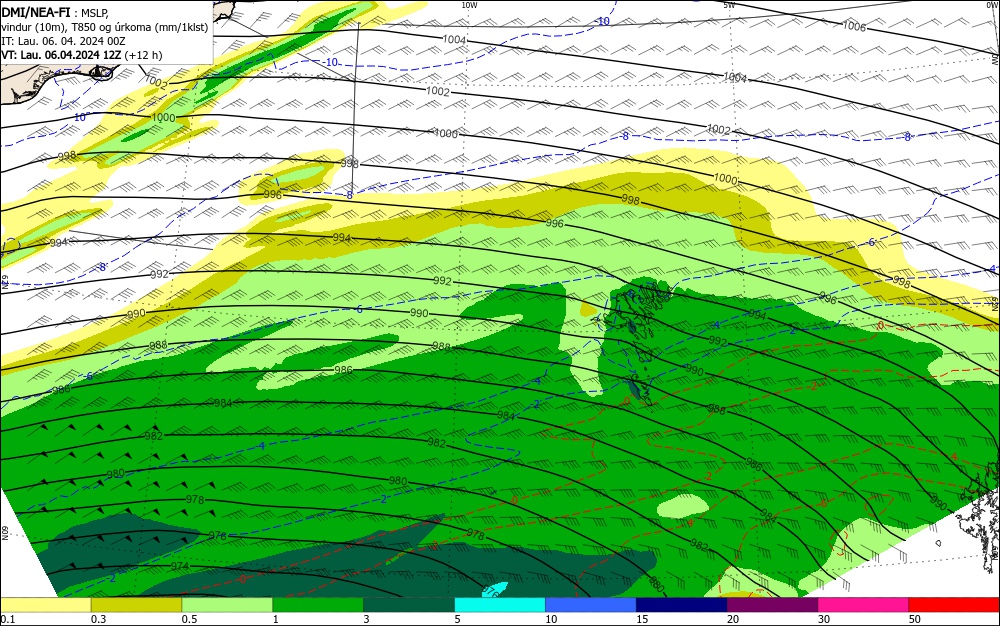Click the navy 15–20 legend swatch
Viewport: 1000px width, 626px height.
[x=682, y=605]
